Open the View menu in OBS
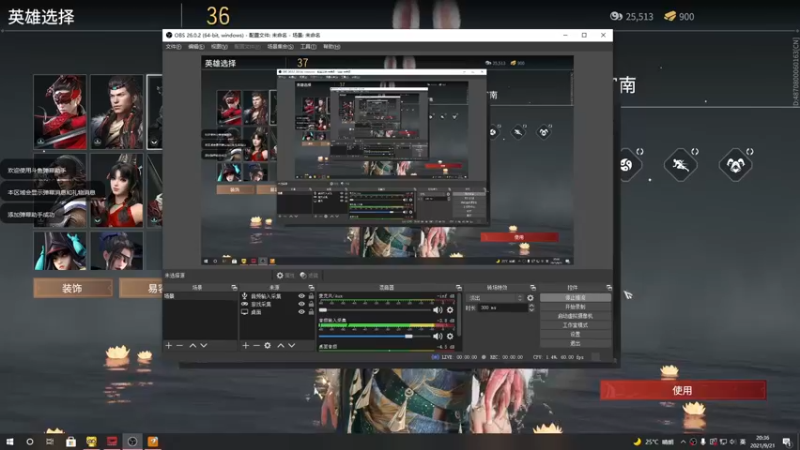Image resolution: width=800 pixels, height=450 pixels. pyautogui.click(x=219, y=46)
